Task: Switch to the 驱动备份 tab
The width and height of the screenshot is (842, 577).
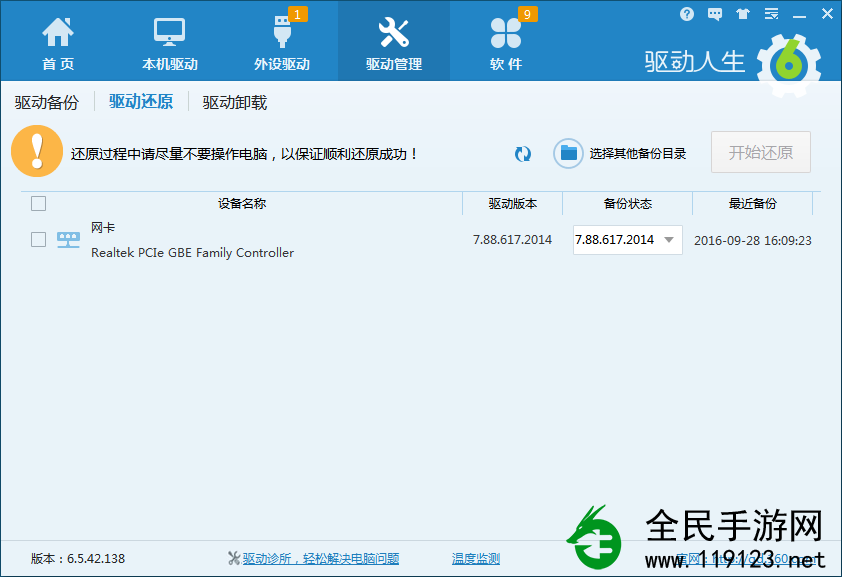Action: [46, 101]
